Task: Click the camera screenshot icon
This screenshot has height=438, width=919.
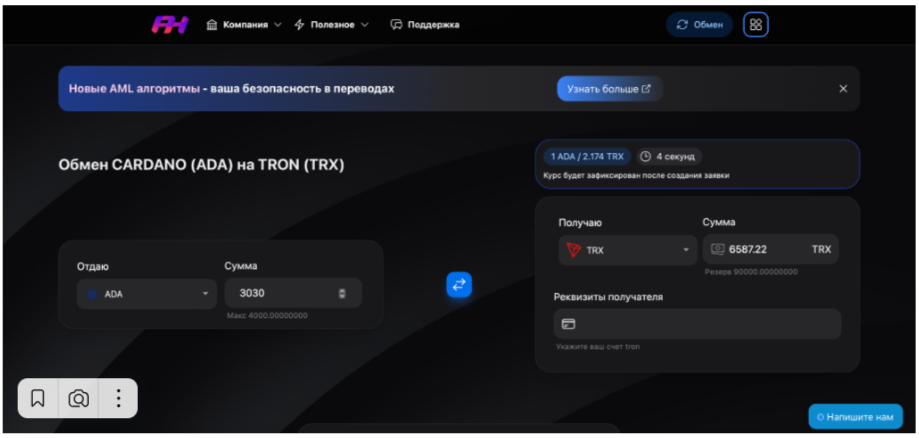Action: click(79, 399)
